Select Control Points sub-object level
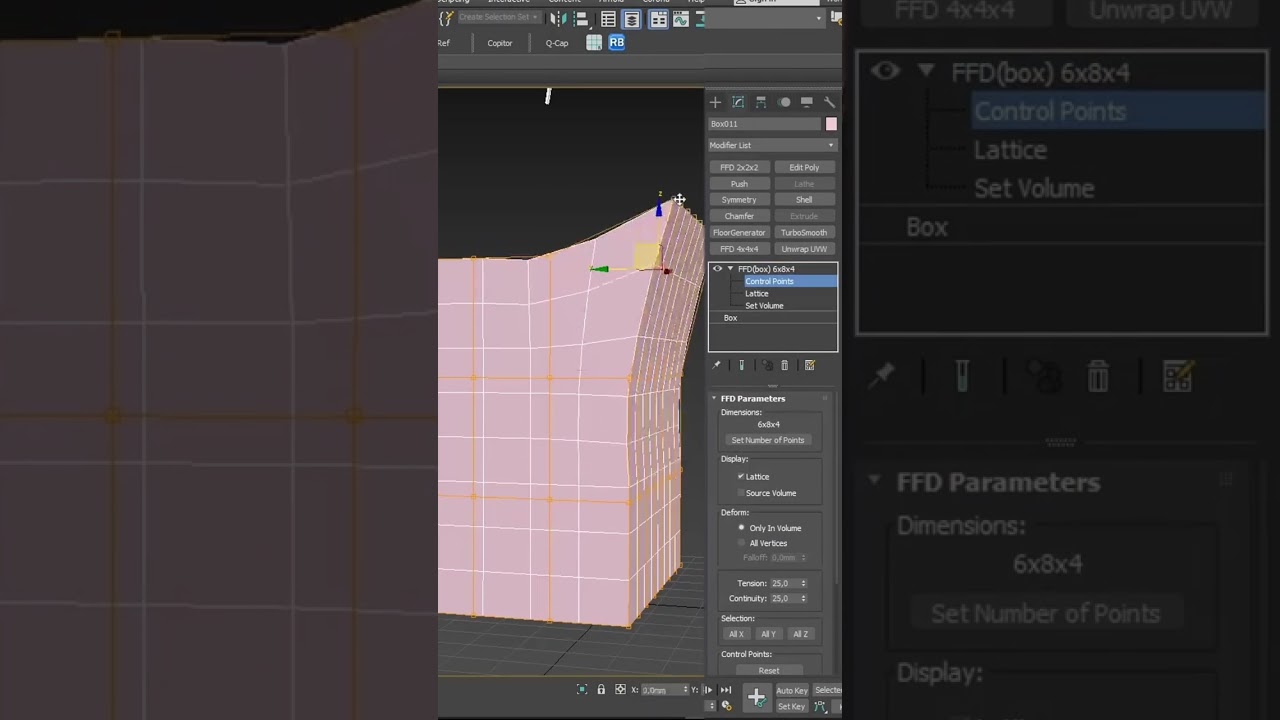 click(x=790, y=281)
